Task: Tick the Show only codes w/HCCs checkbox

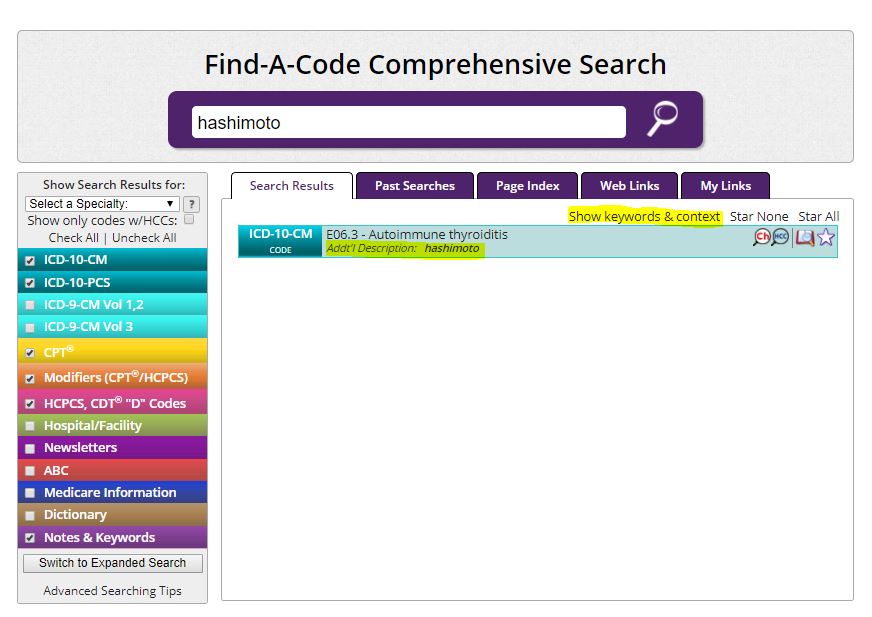Action: click(x=189, y=220)
